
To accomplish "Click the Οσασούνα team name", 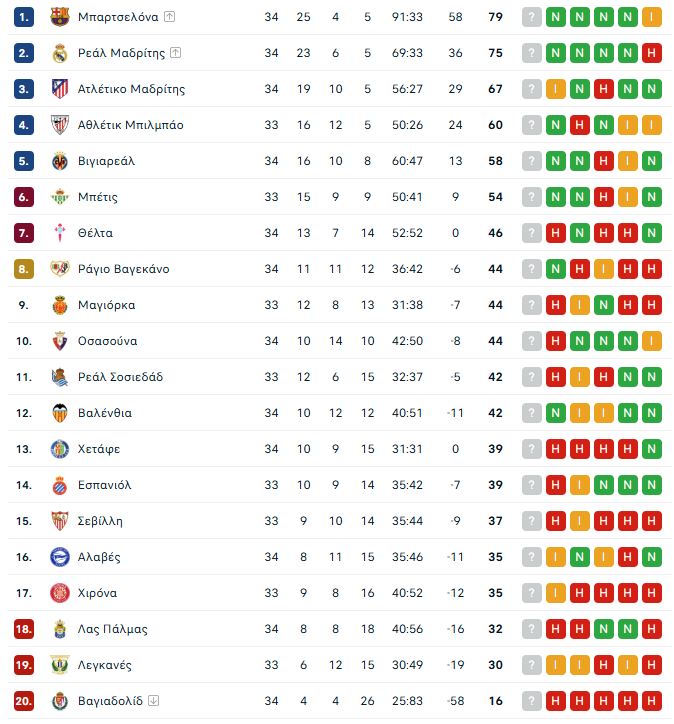I will coord(108,341).
